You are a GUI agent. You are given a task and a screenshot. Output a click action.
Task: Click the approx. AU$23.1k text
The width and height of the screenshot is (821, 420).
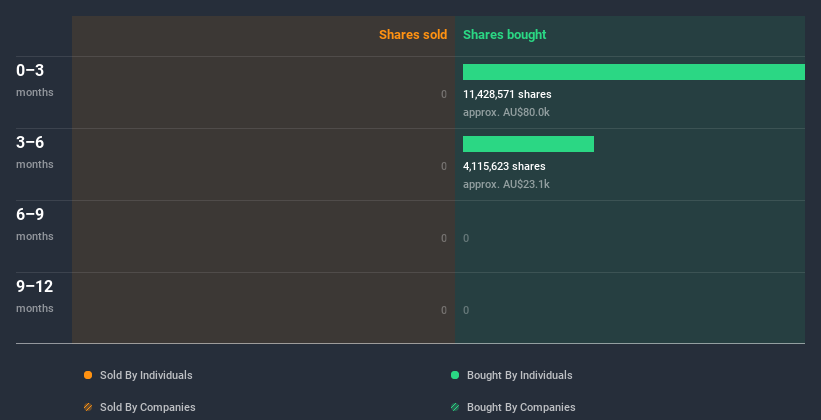506,184
